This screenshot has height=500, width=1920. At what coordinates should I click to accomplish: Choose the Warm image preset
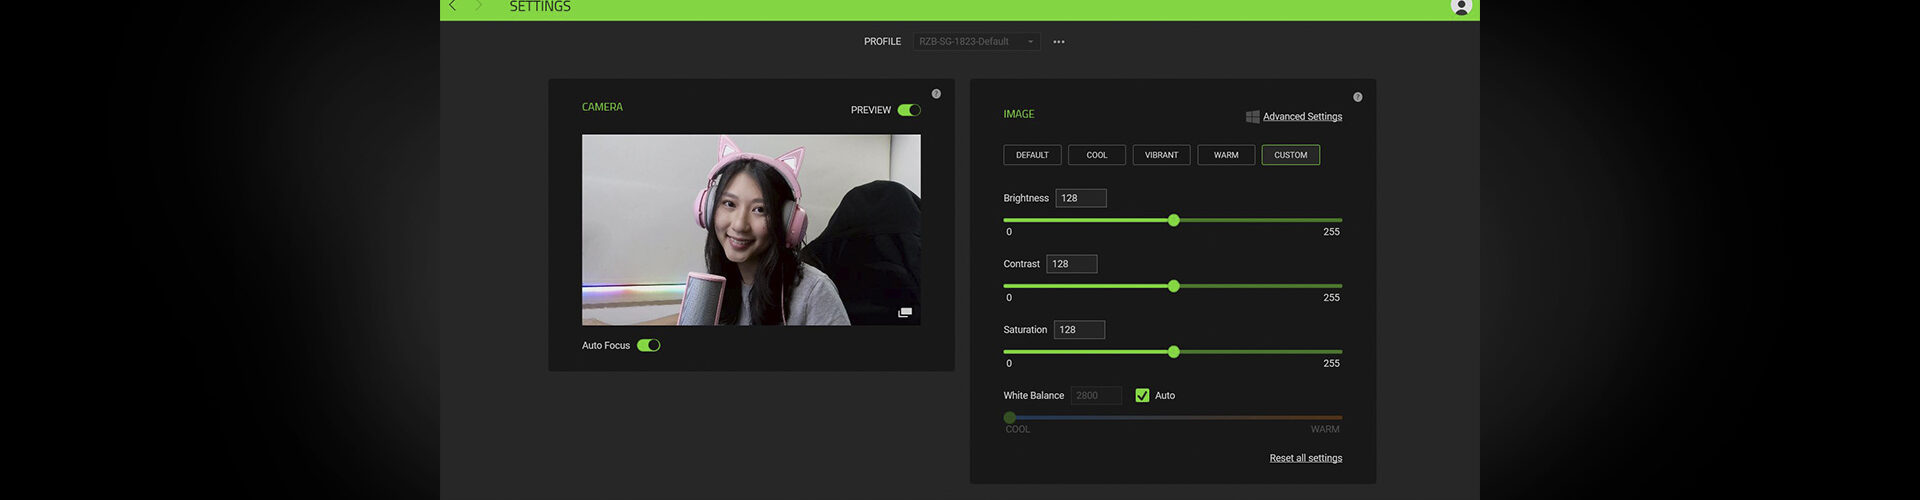coord(1226,155)
